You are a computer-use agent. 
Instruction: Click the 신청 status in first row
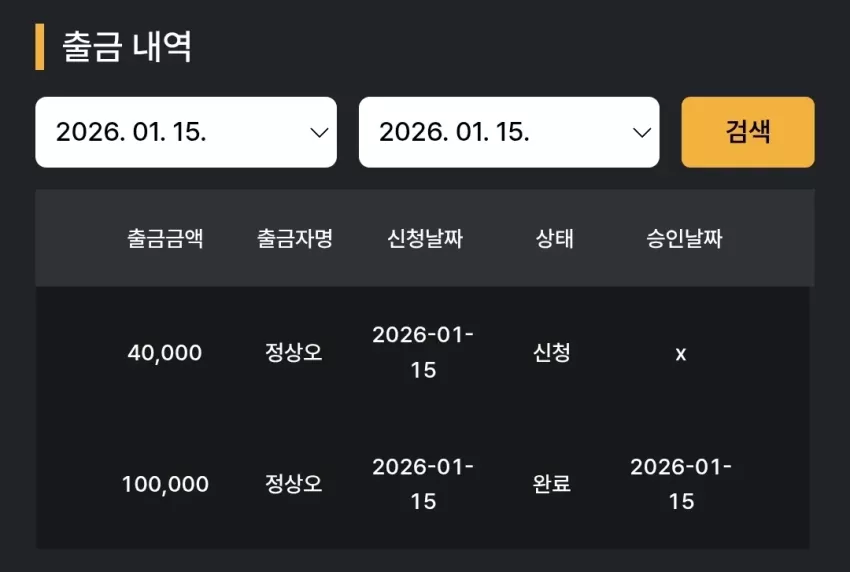click(551, 353)
